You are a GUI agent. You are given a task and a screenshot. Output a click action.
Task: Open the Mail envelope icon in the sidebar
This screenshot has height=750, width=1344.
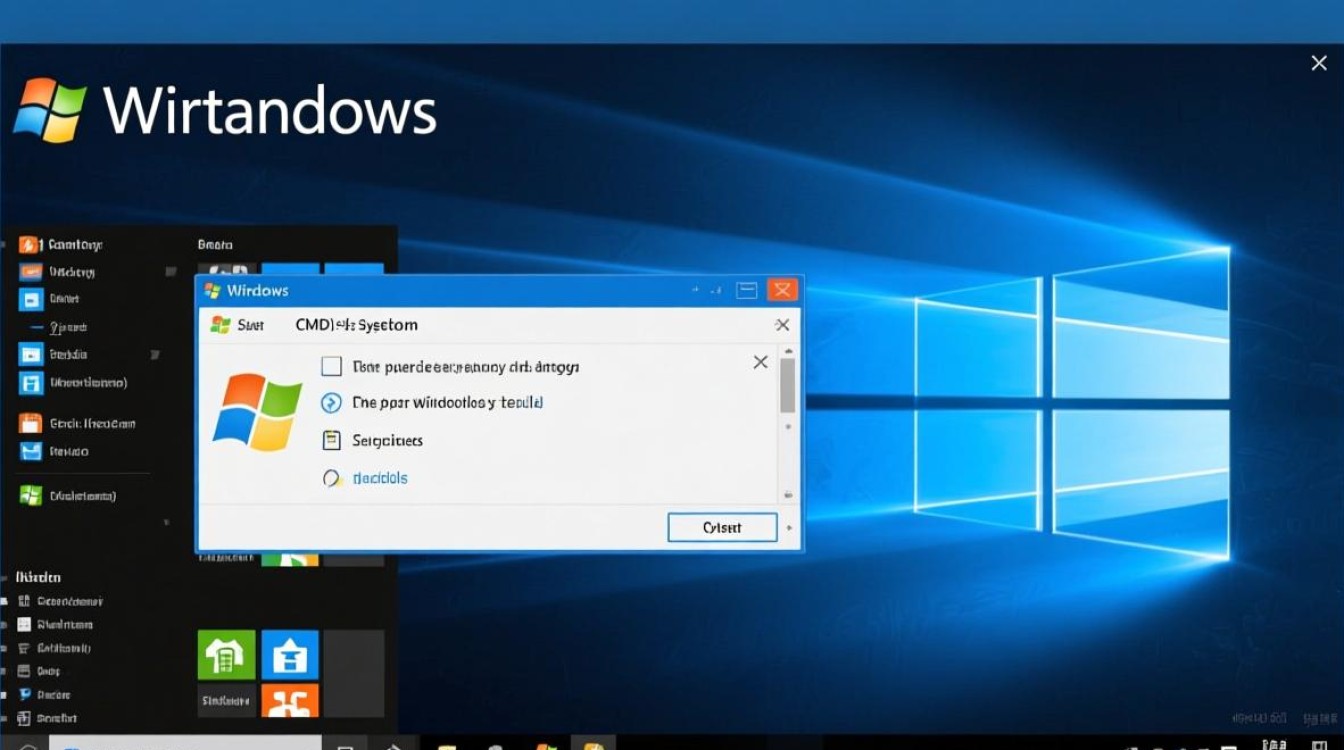click(x=30, y=451)
